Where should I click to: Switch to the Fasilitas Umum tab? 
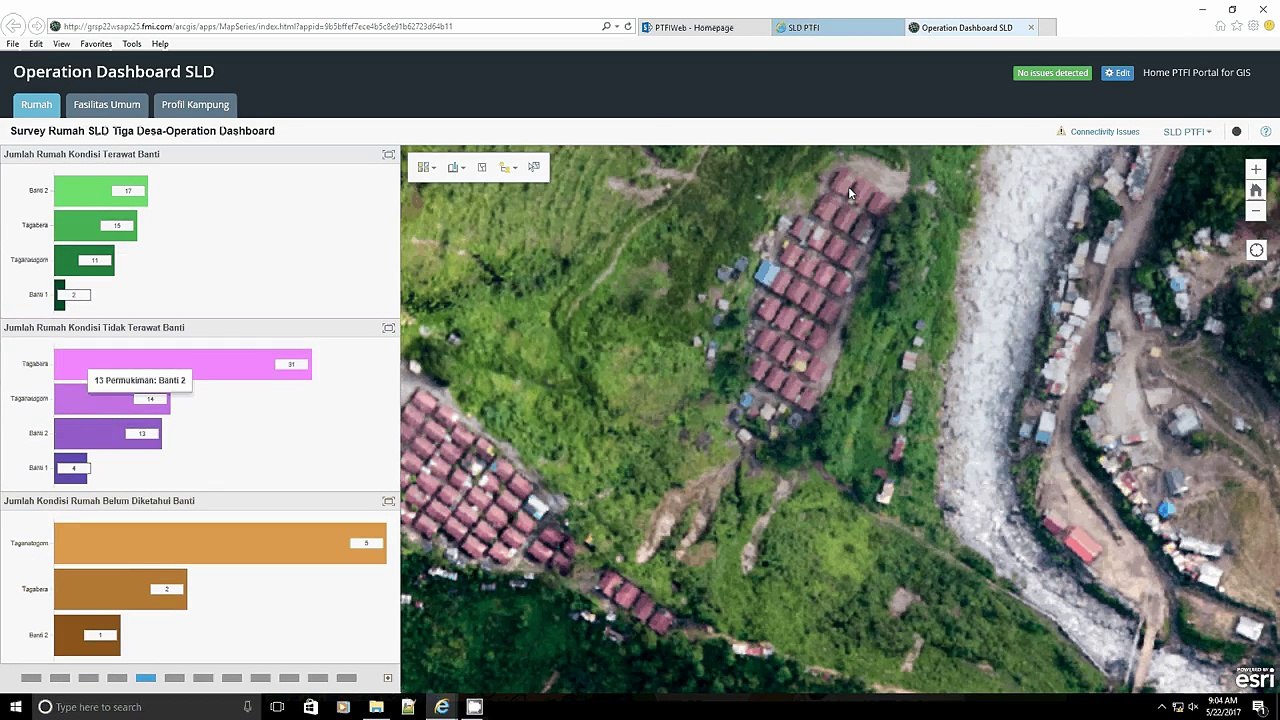pyautogui.click(x=107, y=105)
